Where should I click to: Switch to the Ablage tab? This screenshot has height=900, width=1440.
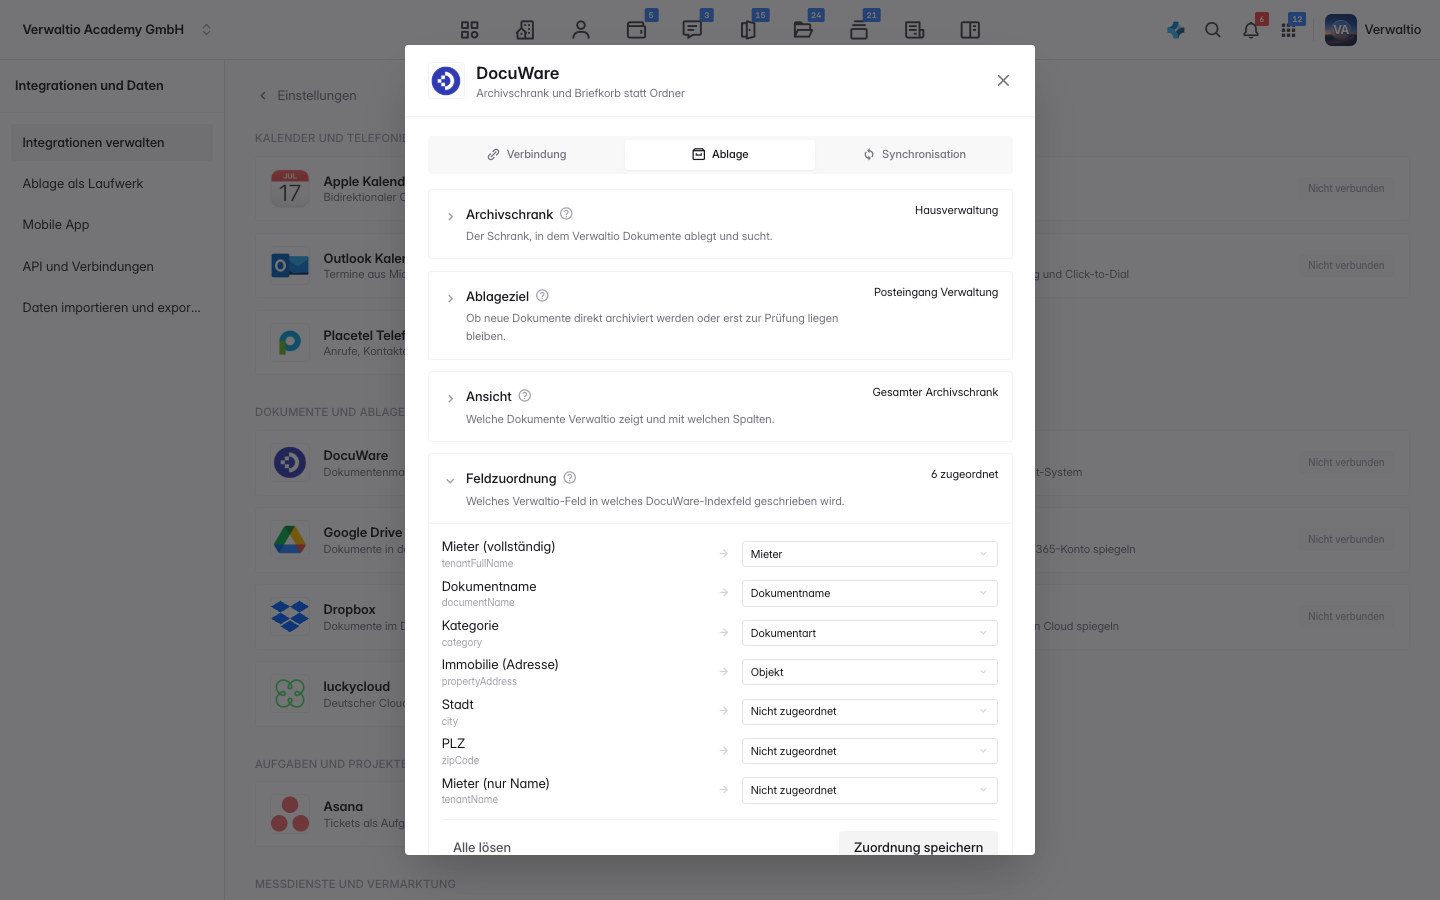720,154
